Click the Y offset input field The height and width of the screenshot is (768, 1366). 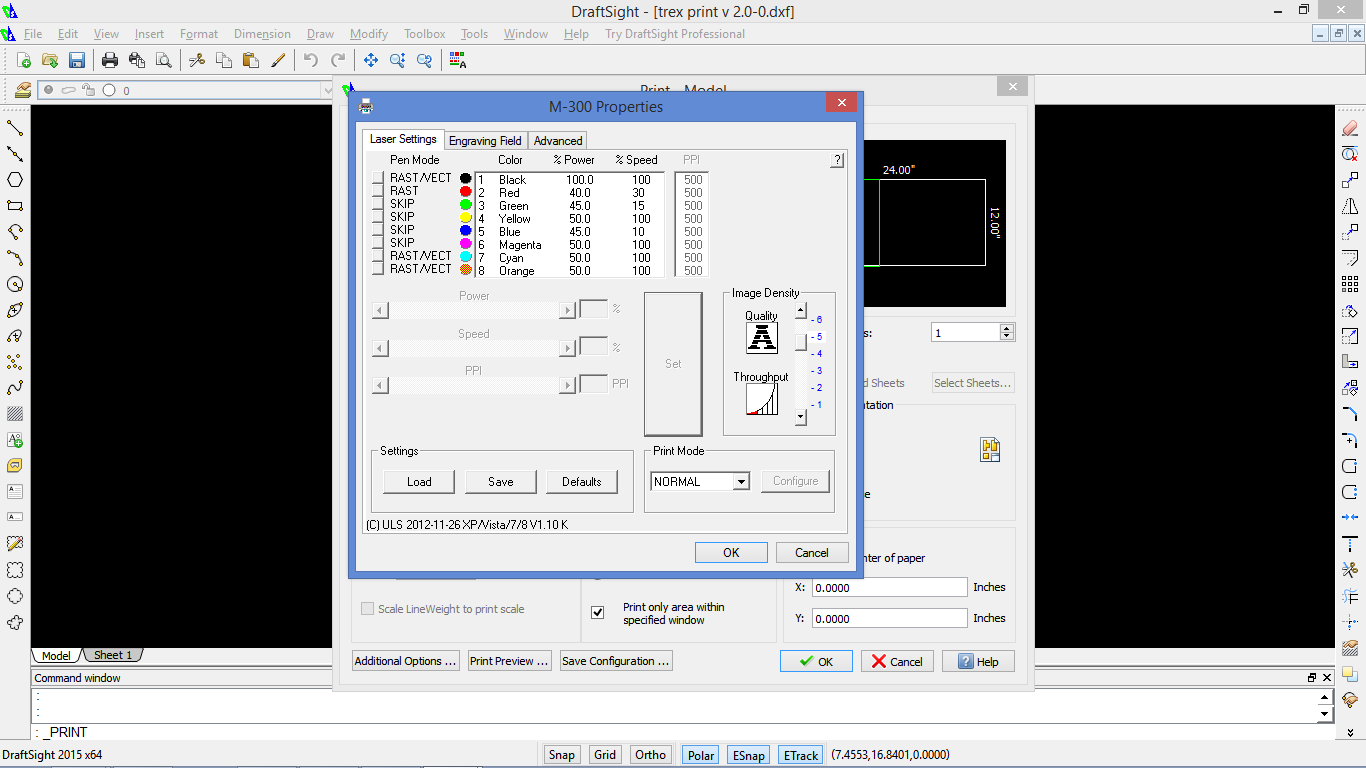889,618
